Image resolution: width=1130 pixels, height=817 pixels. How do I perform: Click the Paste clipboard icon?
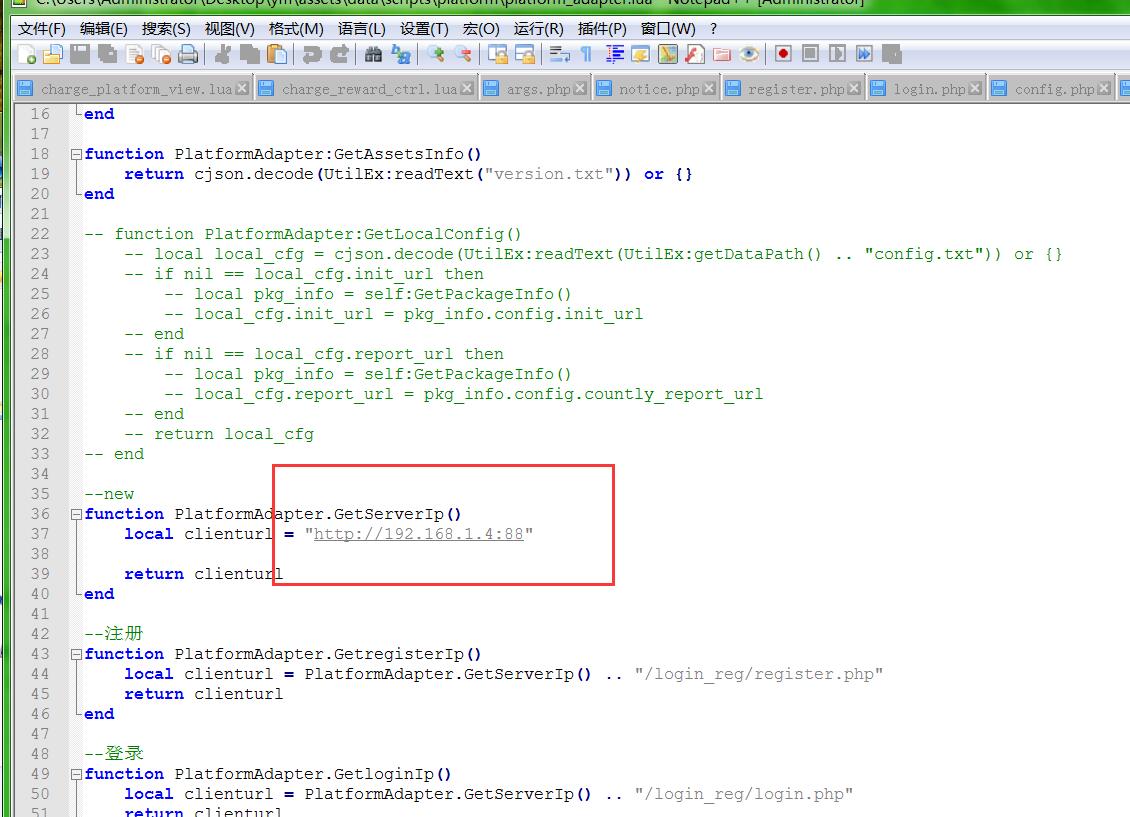click(277, 54)
